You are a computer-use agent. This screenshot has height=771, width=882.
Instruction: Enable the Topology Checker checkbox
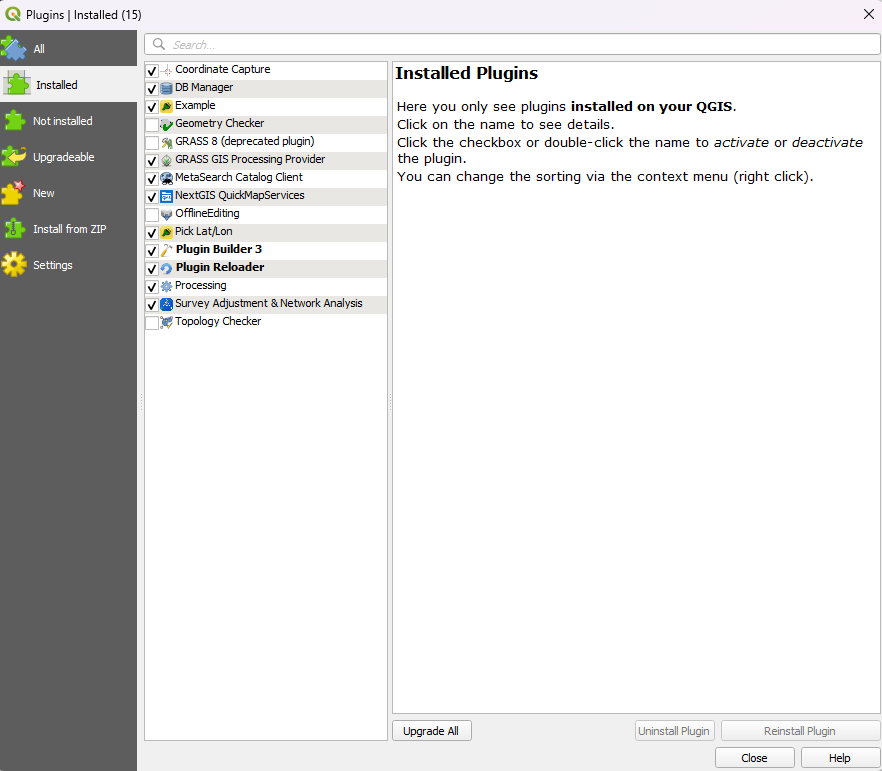tap(152, 323)
